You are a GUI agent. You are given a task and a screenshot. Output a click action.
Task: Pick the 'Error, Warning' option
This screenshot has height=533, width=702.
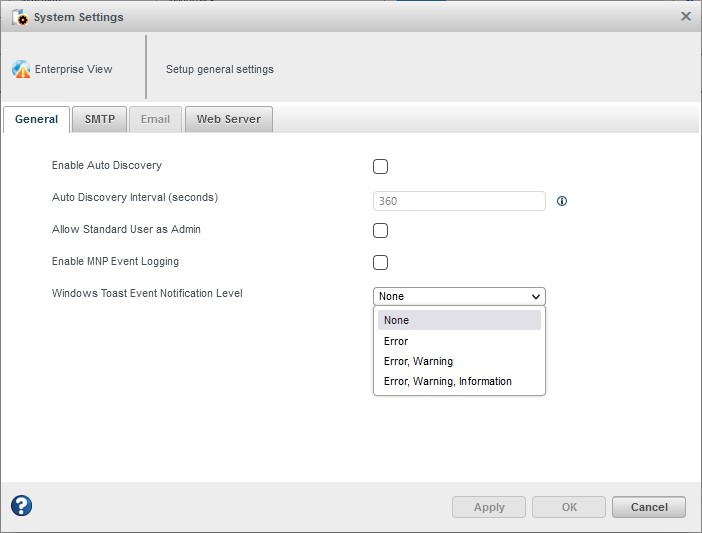point(459,361)
